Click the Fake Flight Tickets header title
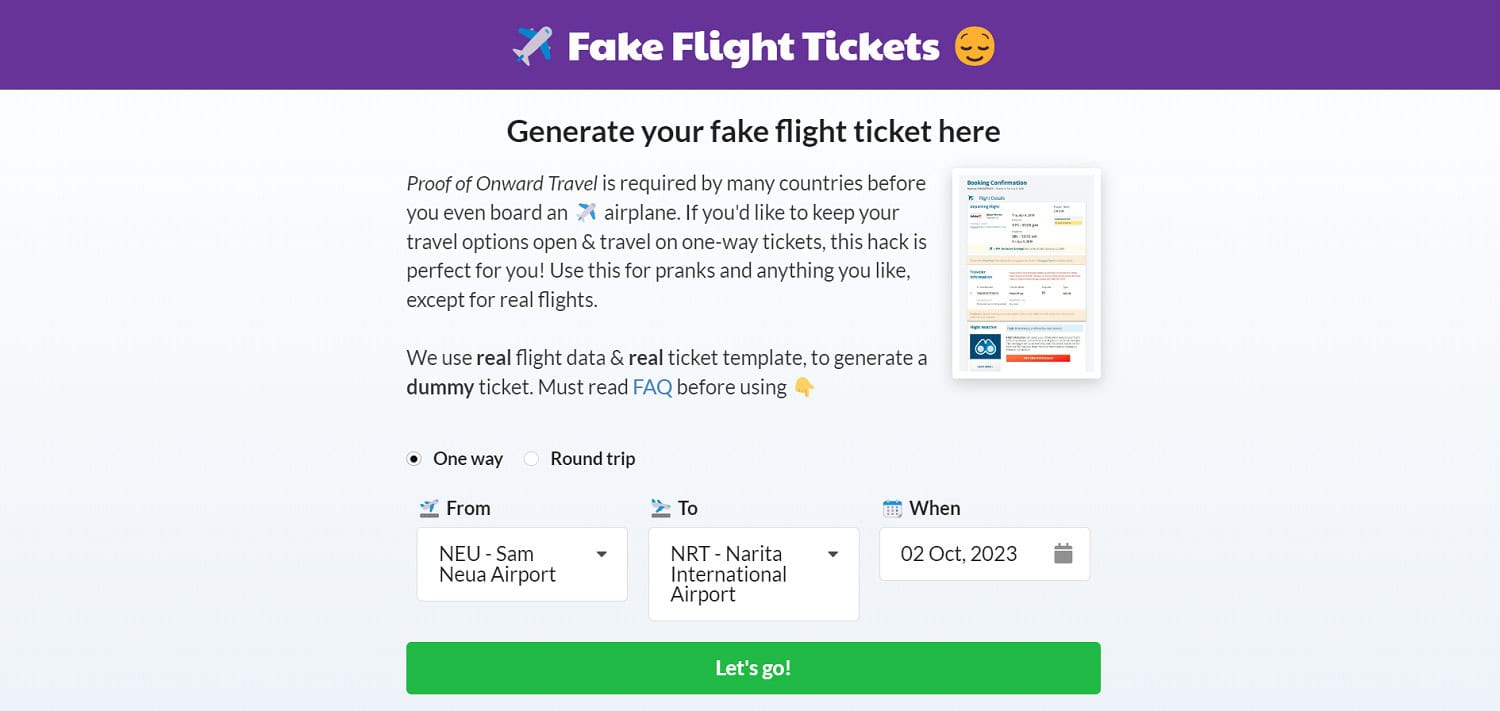Viewport: 1500px width, 711px height. point(754,46)
